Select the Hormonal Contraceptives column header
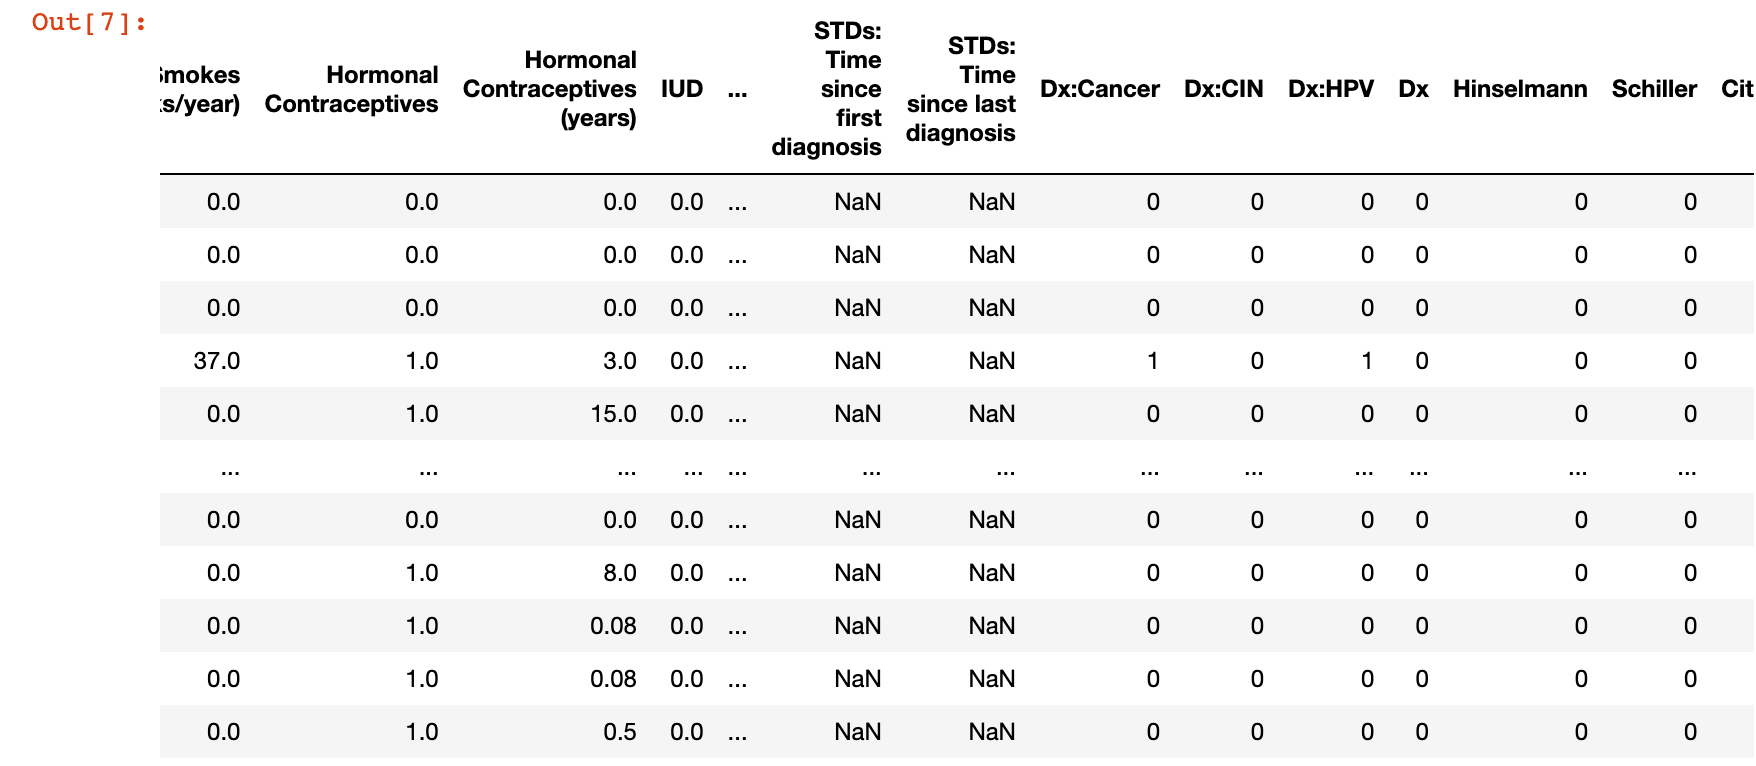The image size is (1756, 766). click(x=352, y=90)
